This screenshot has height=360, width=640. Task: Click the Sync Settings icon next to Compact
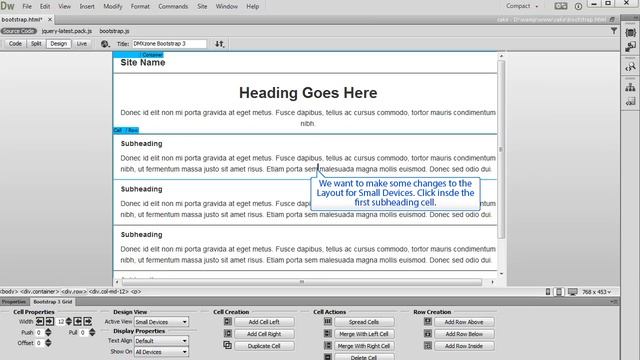pyautogui.click(x=561, y=6)
